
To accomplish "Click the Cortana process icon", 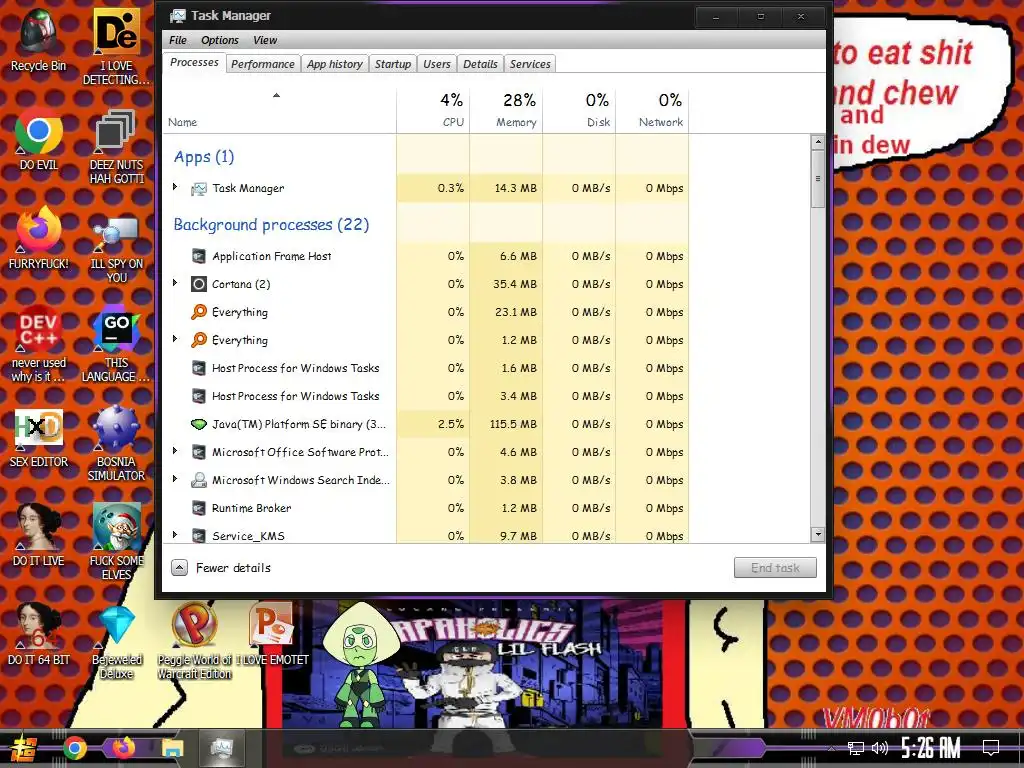I will [x=199, y=284].
